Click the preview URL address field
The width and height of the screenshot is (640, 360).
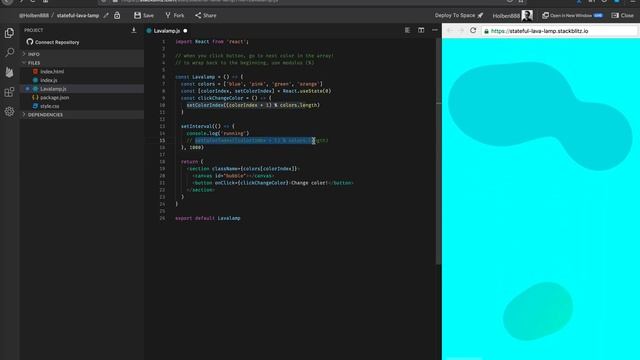tap(559, 31)
